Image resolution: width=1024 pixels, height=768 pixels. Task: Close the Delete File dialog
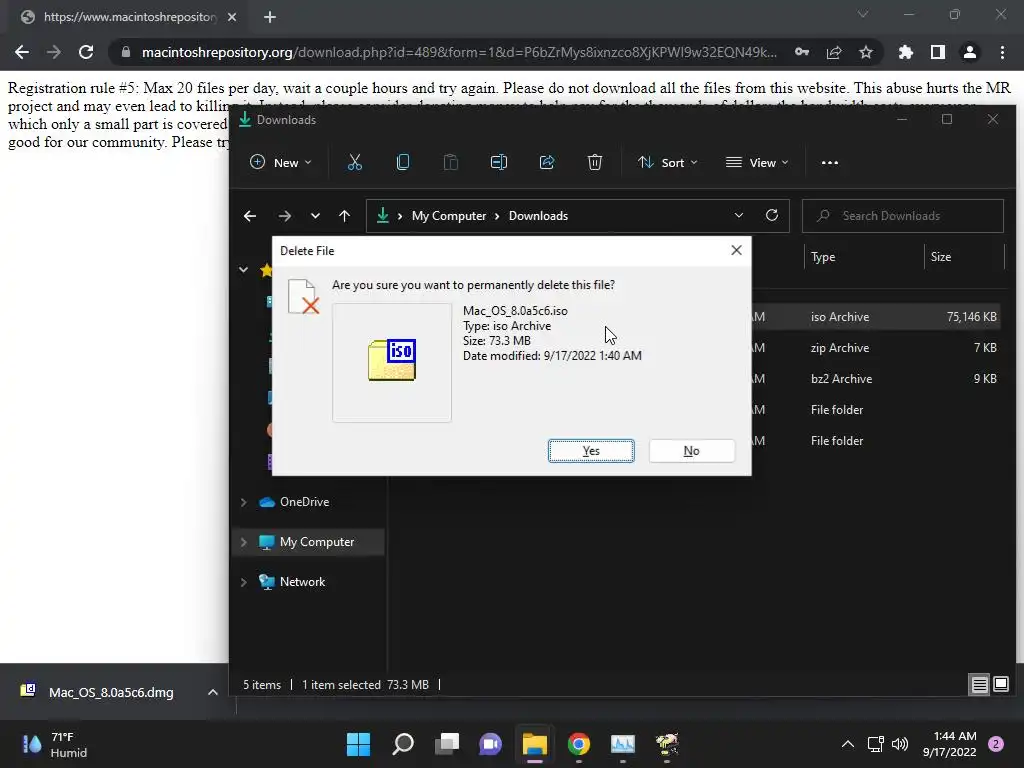736,250
